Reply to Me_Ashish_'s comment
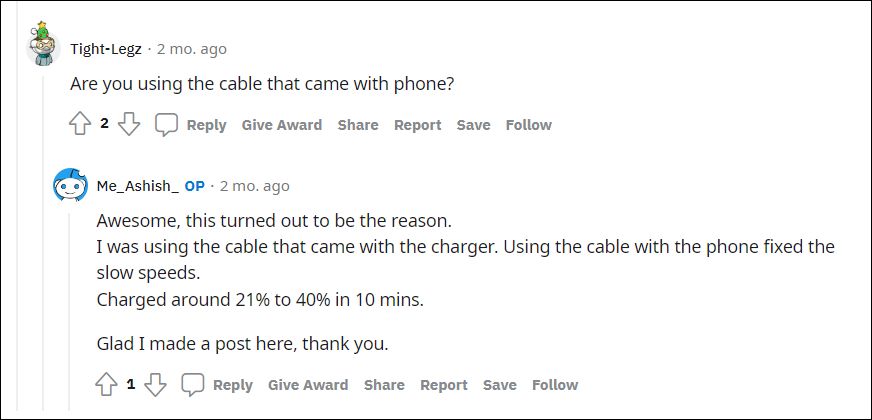 tap(232, 385)
